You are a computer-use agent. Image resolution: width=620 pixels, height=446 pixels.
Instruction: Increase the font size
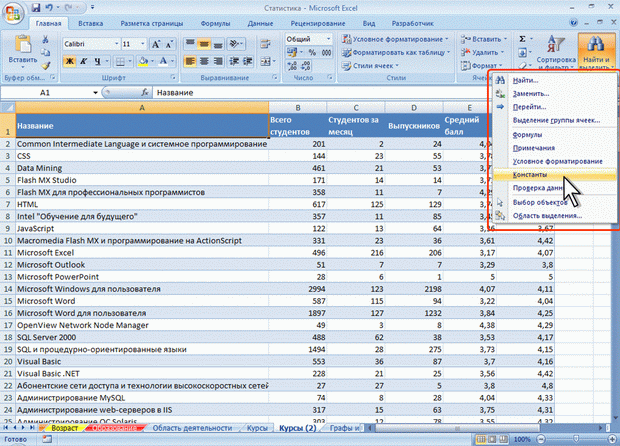click(156, 44)
